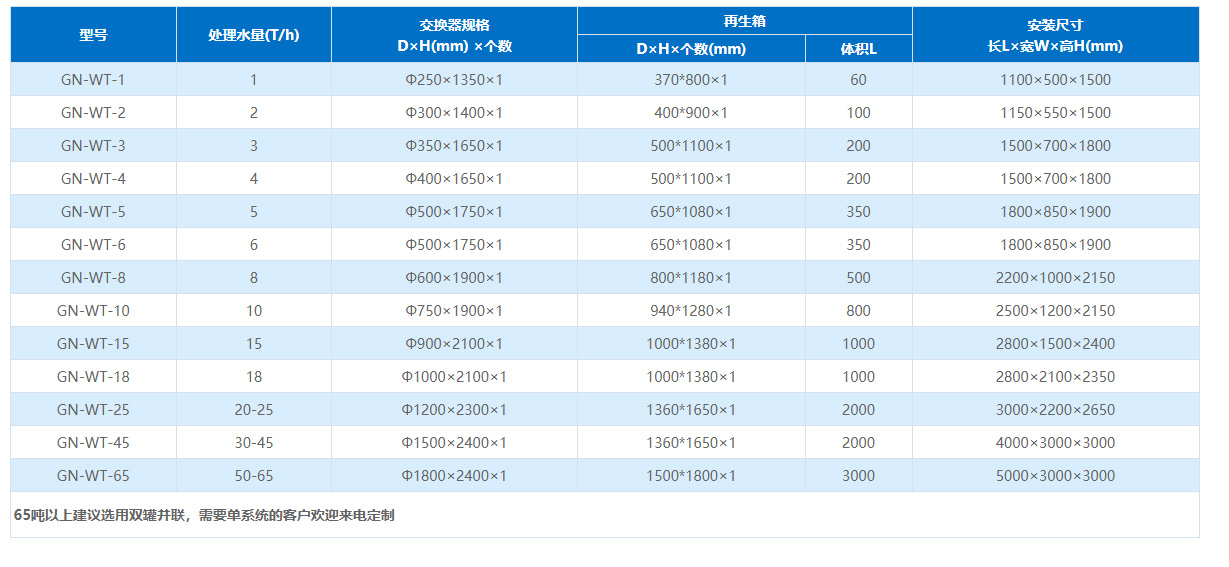
Task: Click the Φ250×1350×1 exchanger spec cell
Action: click(454, 80)
